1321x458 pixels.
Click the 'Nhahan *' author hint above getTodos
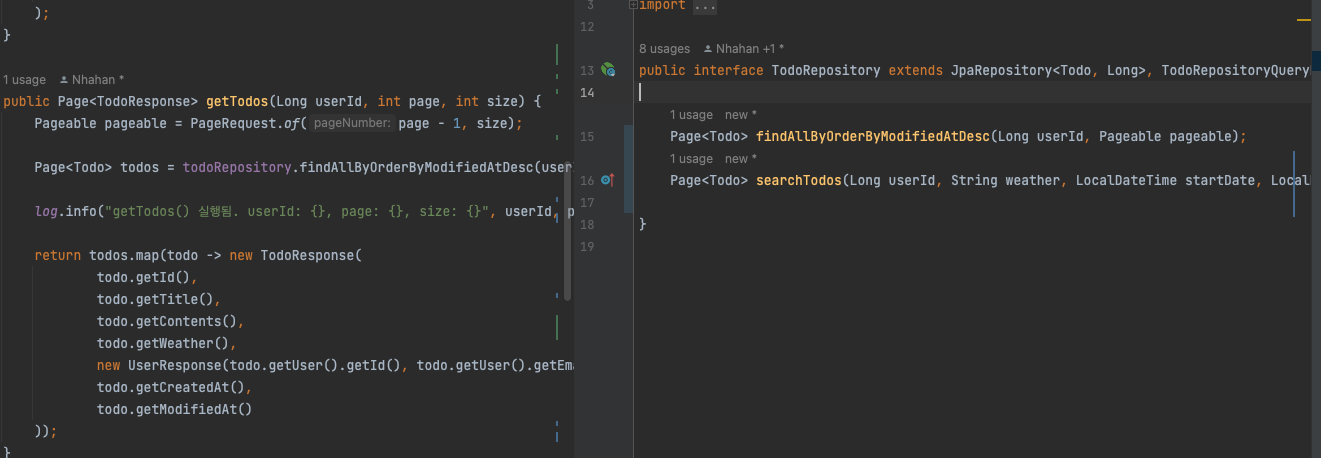click(92, 79)
